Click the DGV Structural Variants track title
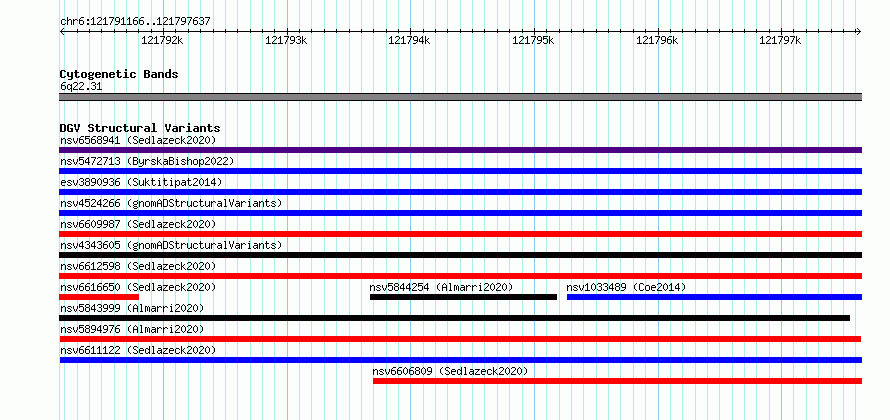 pos(140,128)
